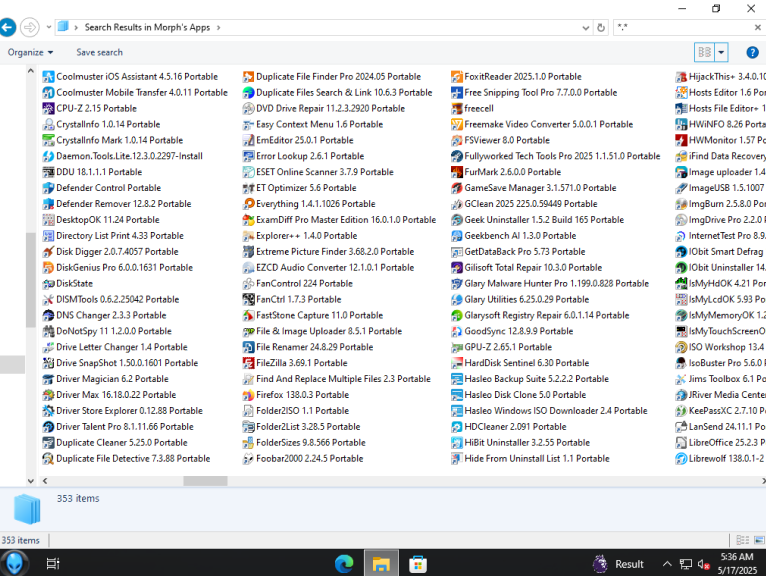Select the DiskGenius Pro 6.0.0.1631 icon
The width and height of the screenshot is (766, 576).
[x=48, y=268]
